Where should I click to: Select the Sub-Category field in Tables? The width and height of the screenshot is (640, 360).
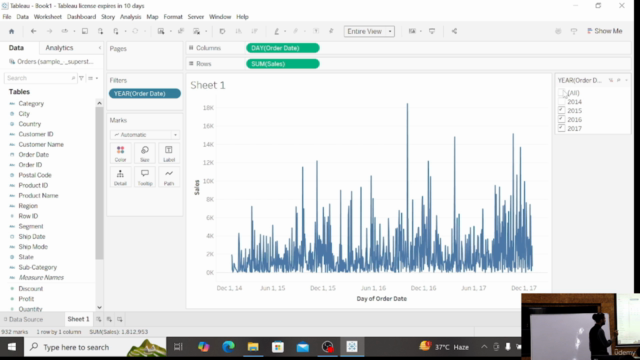tap(38, 267)
